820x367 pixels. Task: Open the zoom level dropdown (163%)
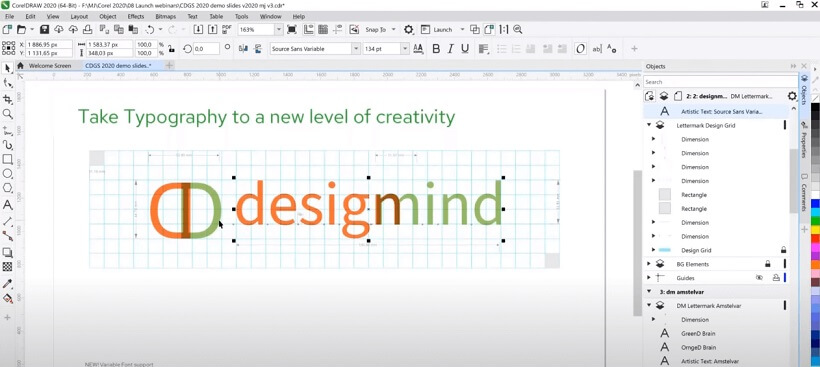coord(279,30)
